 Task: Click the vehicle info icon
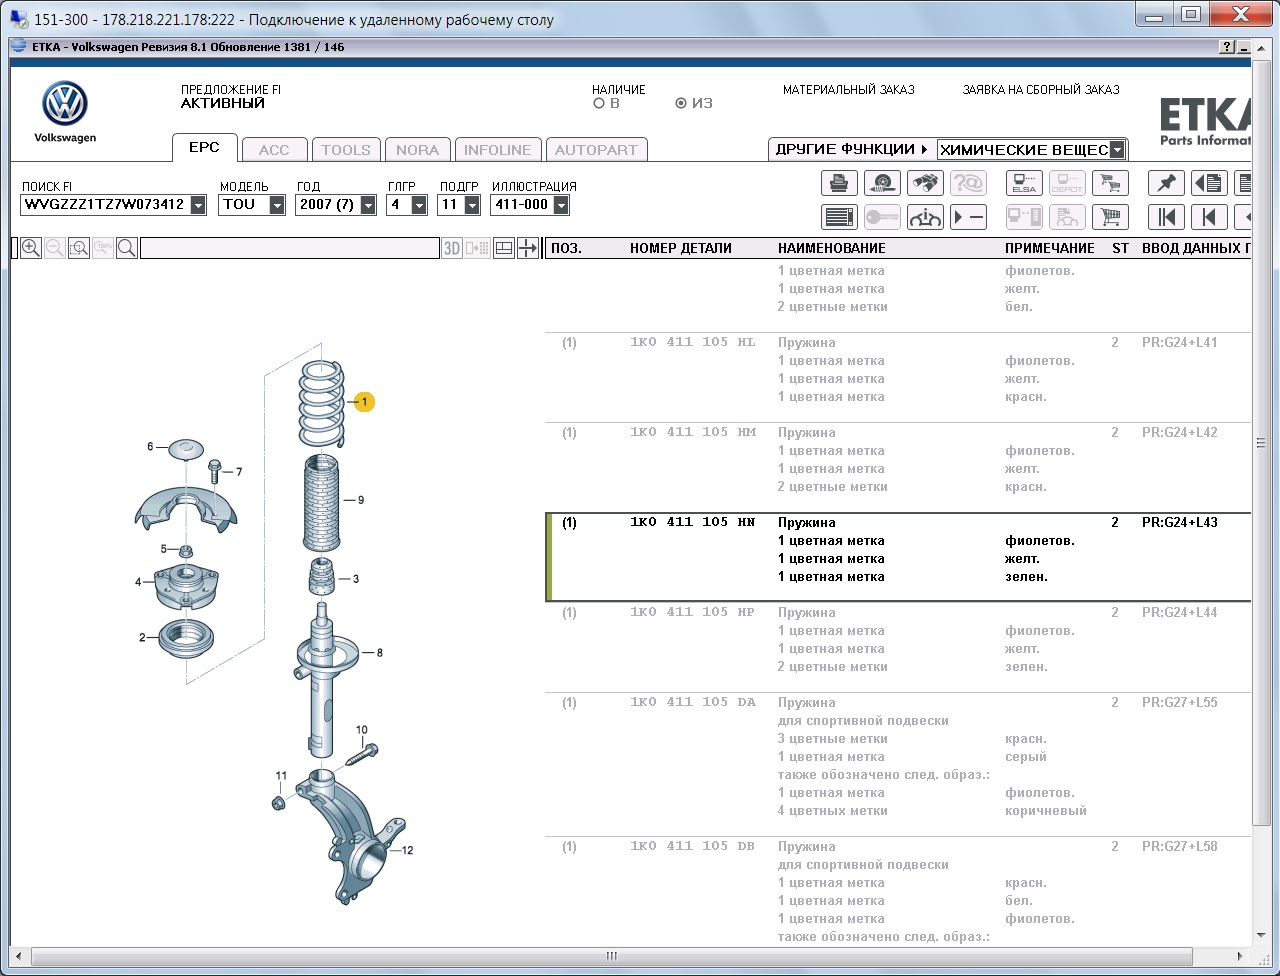click(x=925, y=217)
